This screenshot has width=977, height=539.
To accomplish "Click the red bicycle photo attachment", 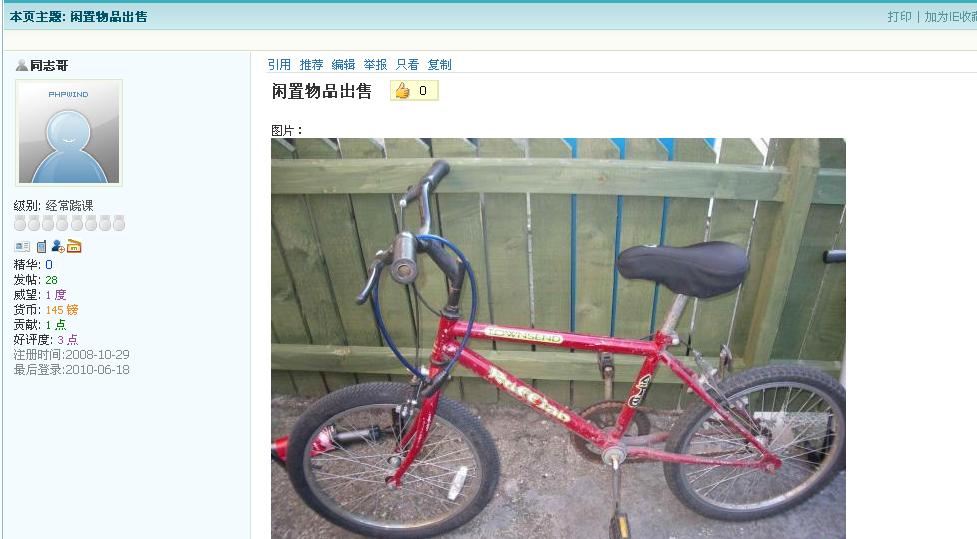I will (x=558, y=338).
